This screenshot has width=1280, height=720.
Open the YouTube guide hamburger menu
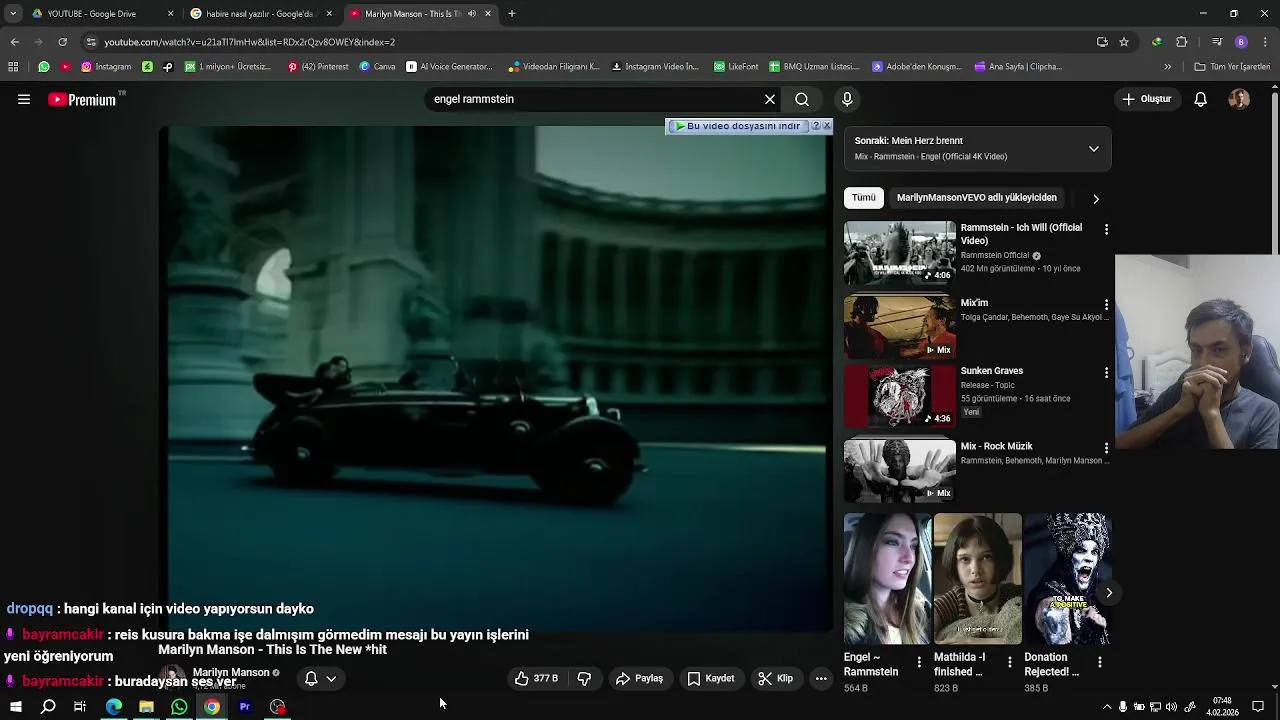[x=24, y=99]
